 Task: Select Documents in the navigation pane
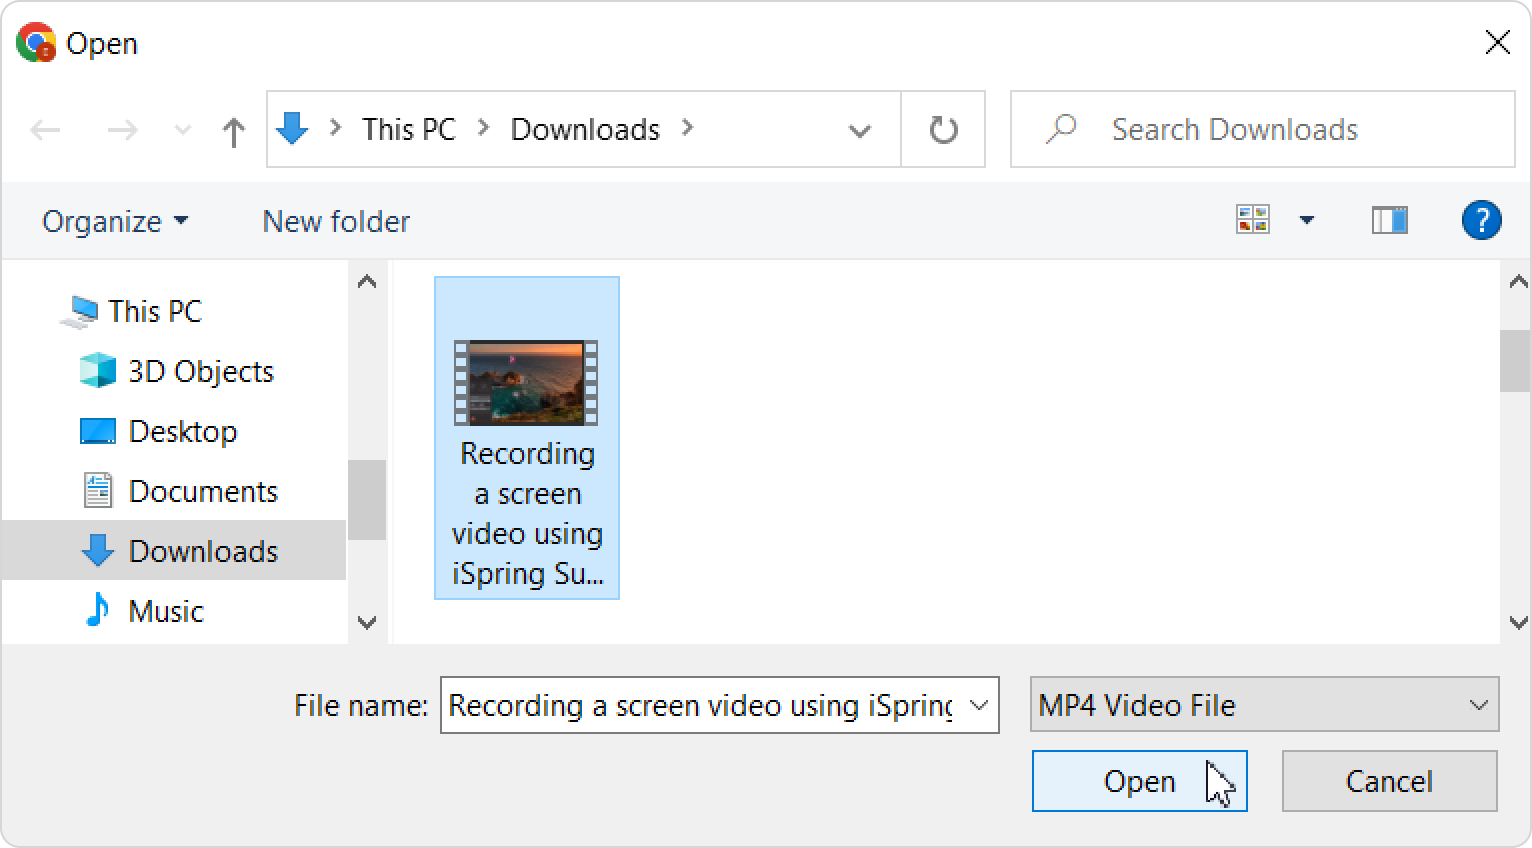pyautogui.click(x=203, y=491)
